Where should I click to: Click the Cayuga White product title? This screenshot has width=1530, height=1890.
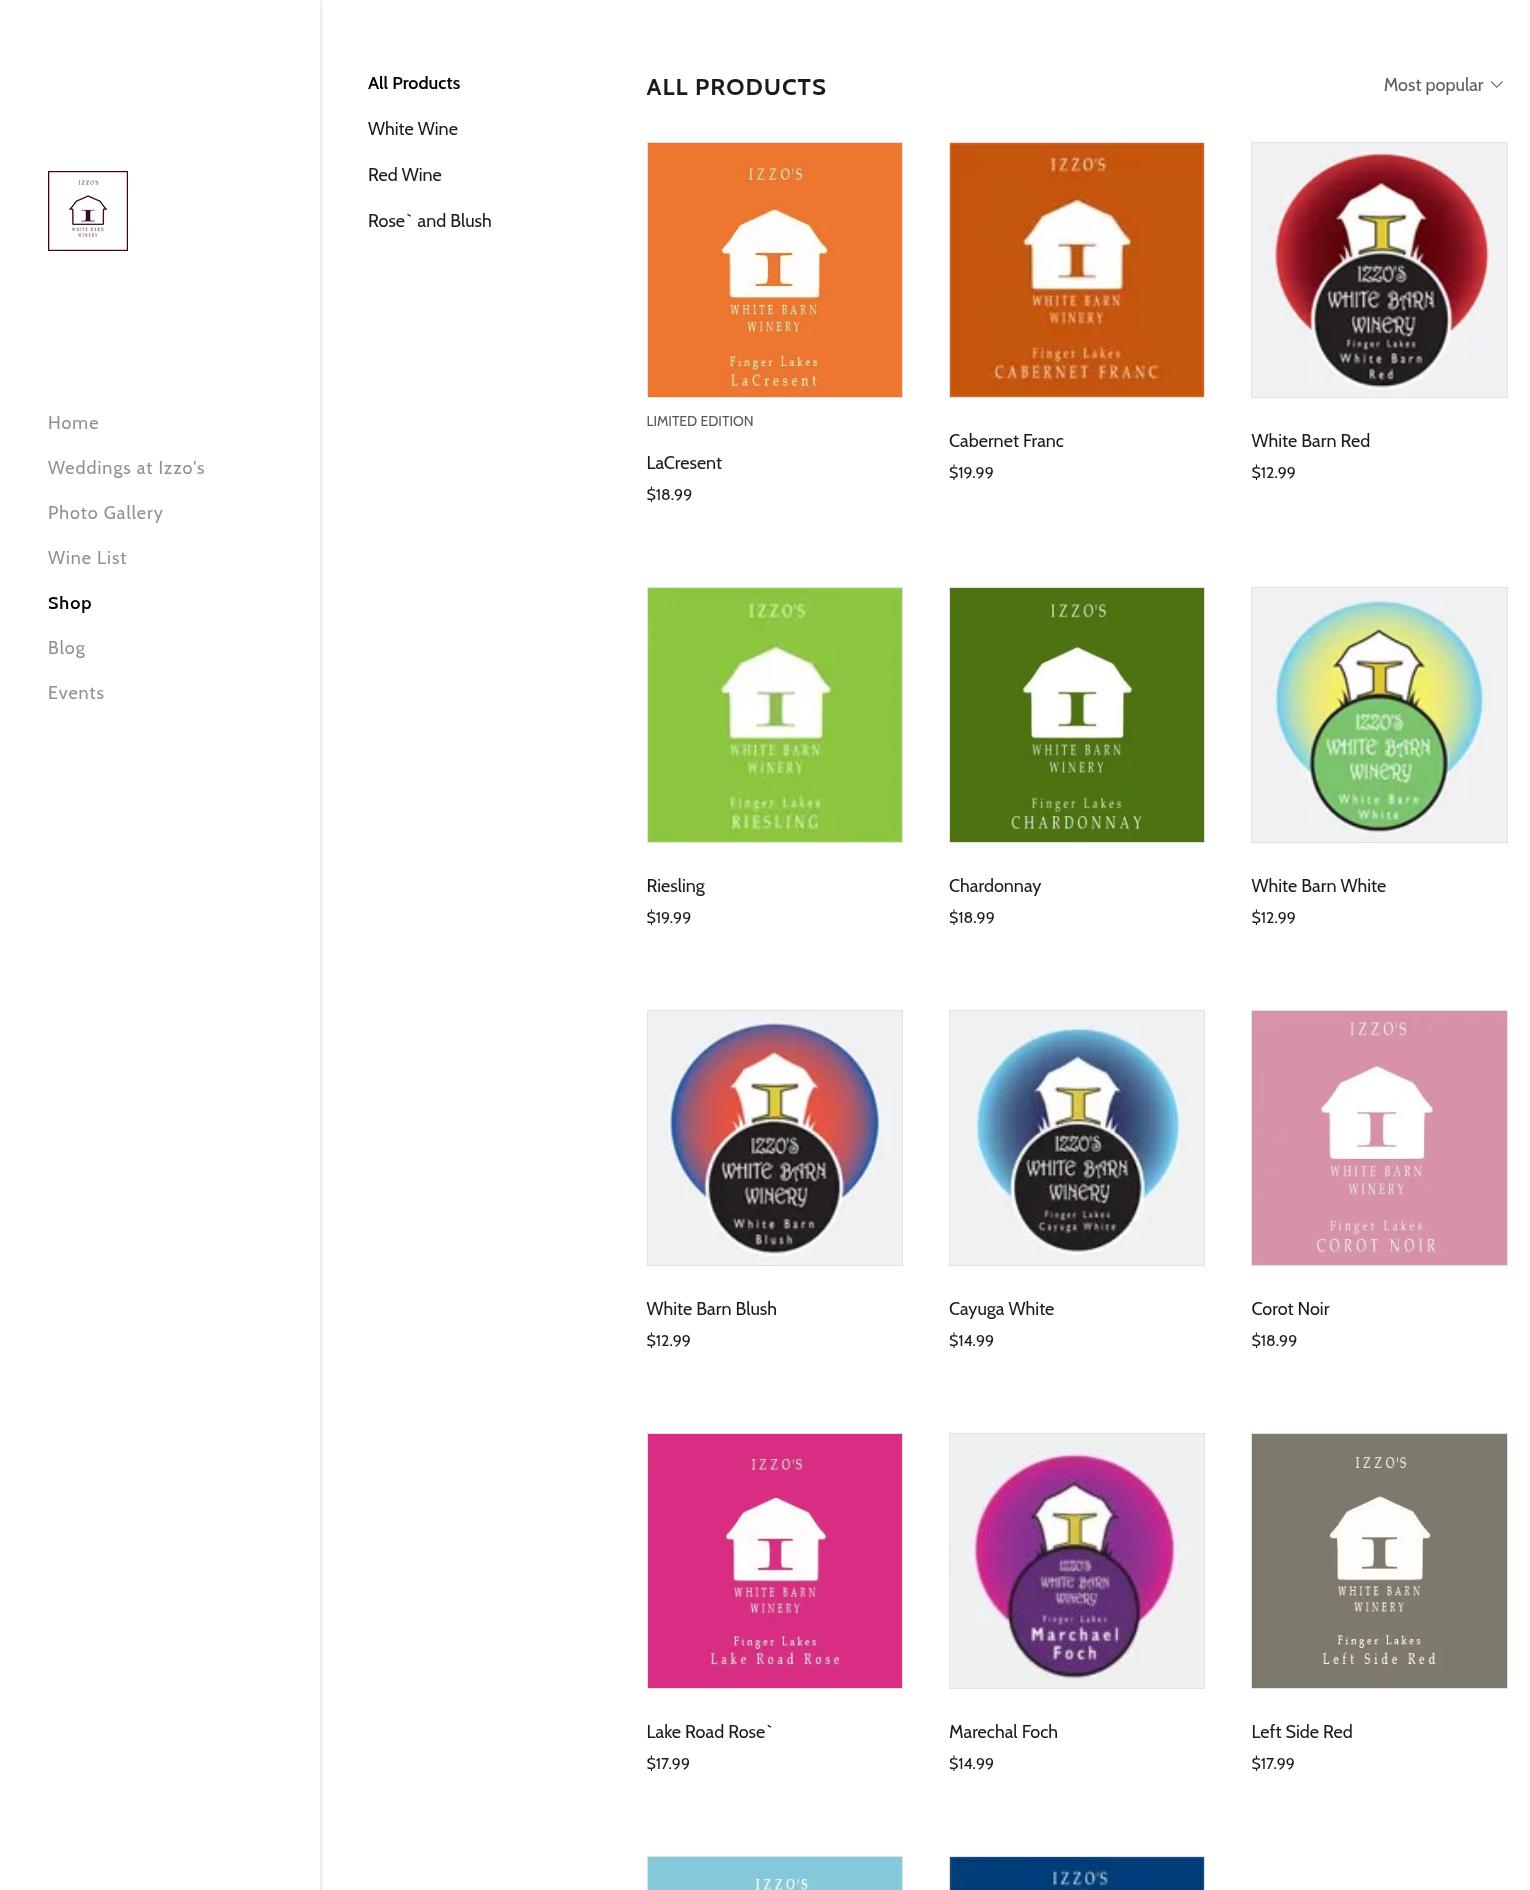click(1001, 1309)
